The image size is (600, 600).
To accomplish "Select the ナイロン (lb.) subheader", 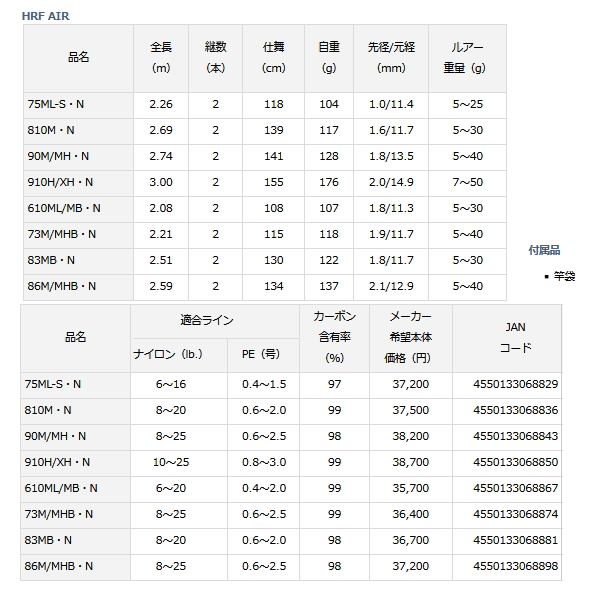I will tap(168, 354).
